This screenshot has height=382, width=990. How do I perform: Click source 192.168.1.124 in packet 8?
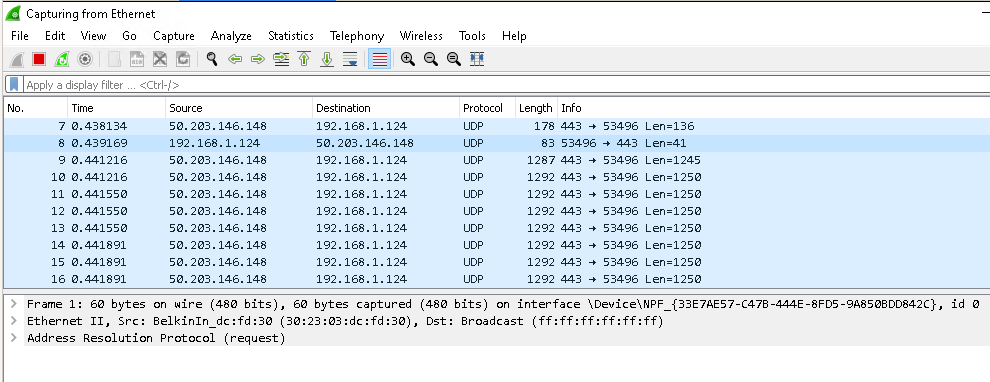215,143
